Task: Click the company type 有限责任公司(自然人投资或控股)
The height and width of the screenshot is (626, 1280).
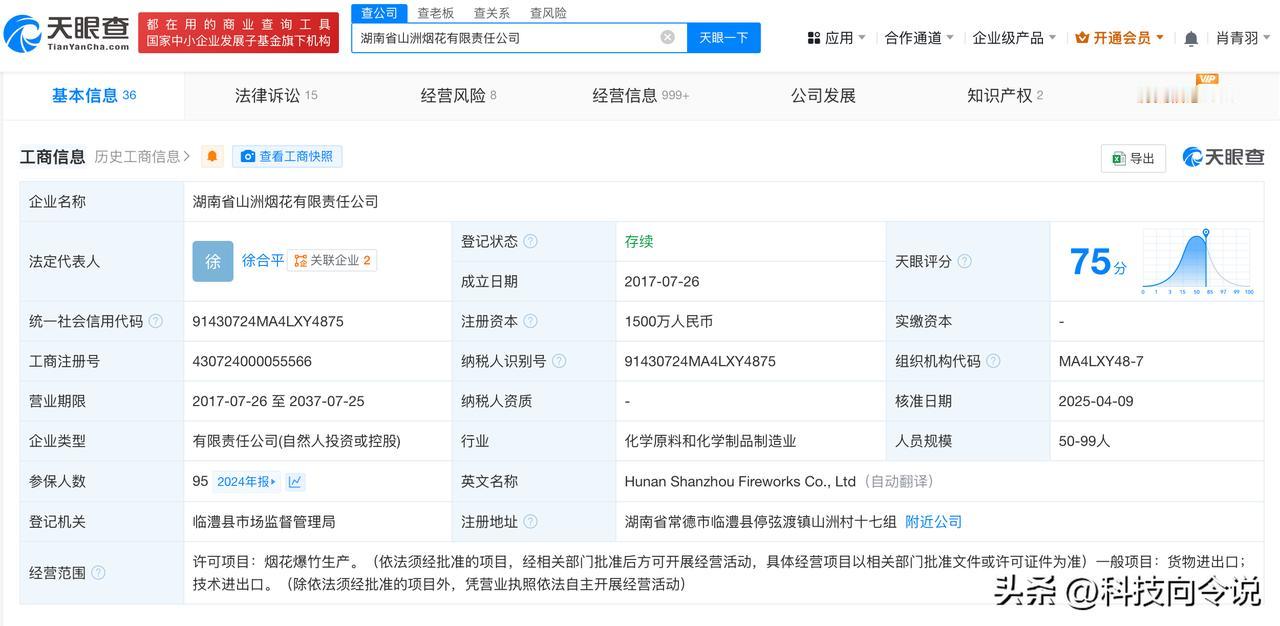Action: coord(297,441)
